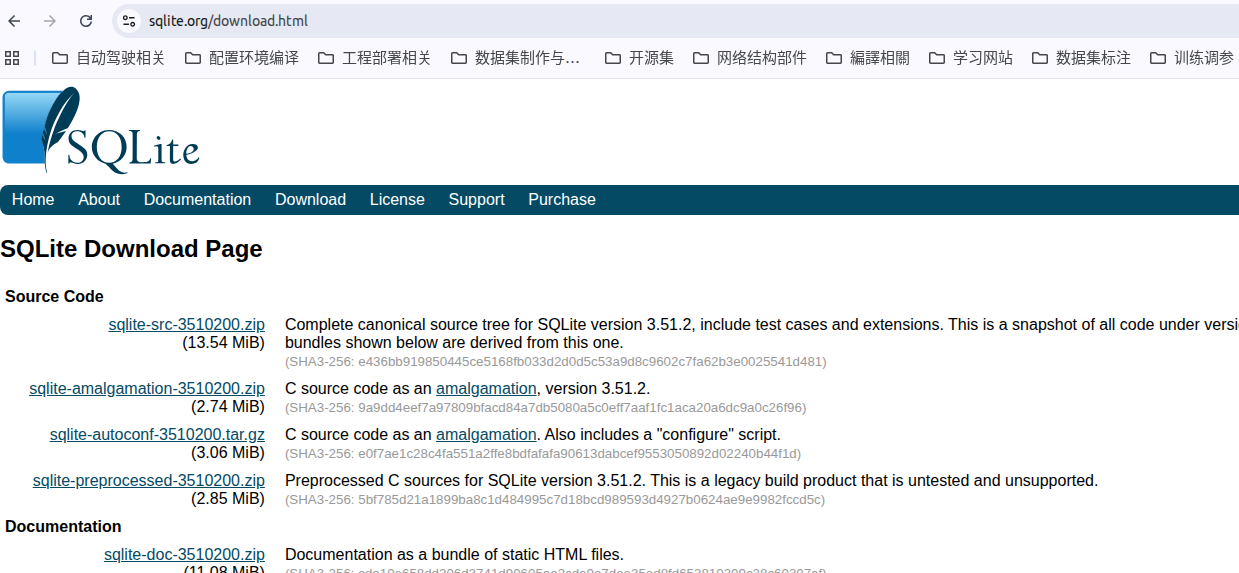Click the SQLite Download Page heading
Screen dimensions: 1239x573
coord(131,249)
